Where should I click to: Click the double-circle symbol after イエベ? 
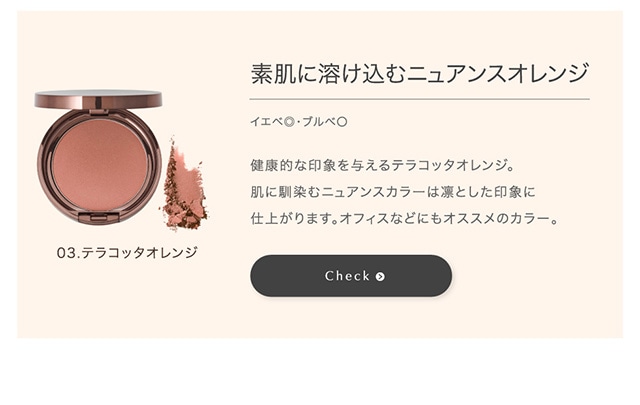tap(289, 122)
